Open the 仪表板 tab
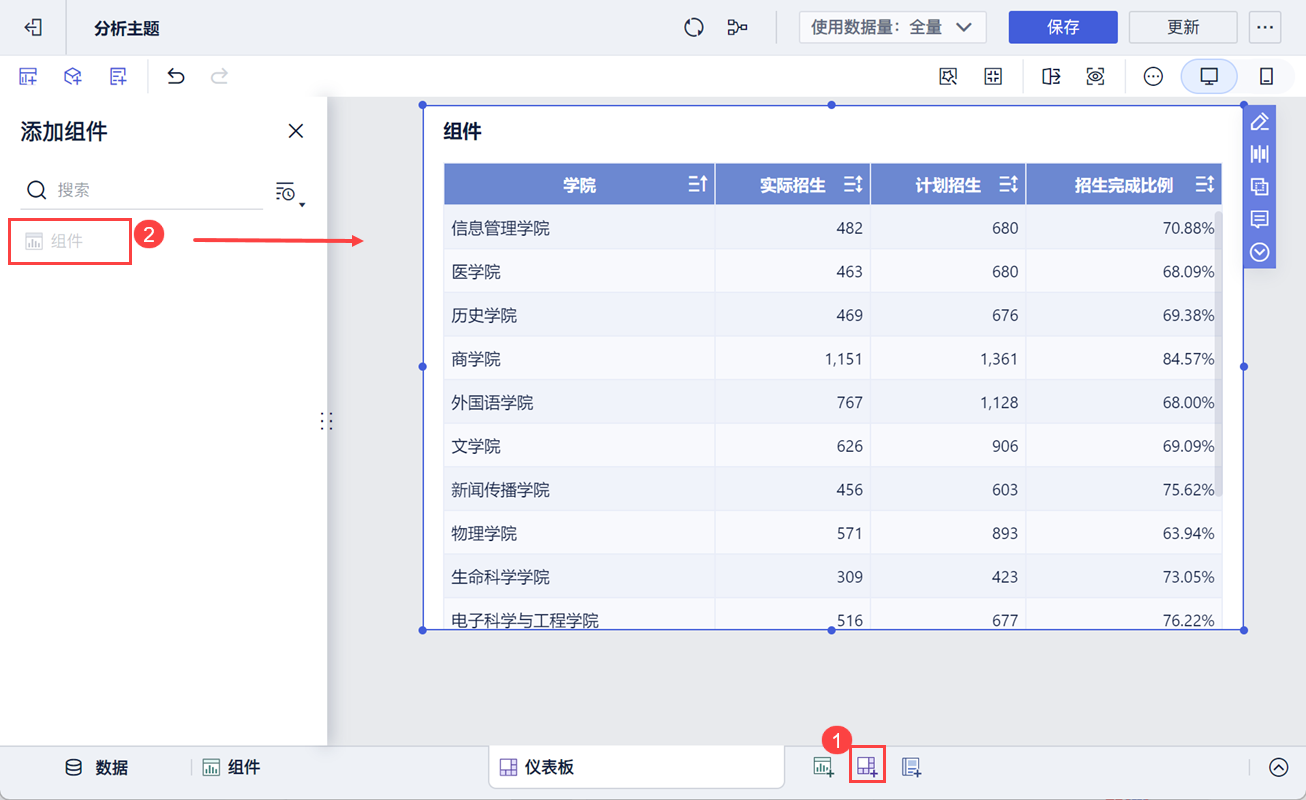This screenshot has height=800, width=1306. pos(636,767)
